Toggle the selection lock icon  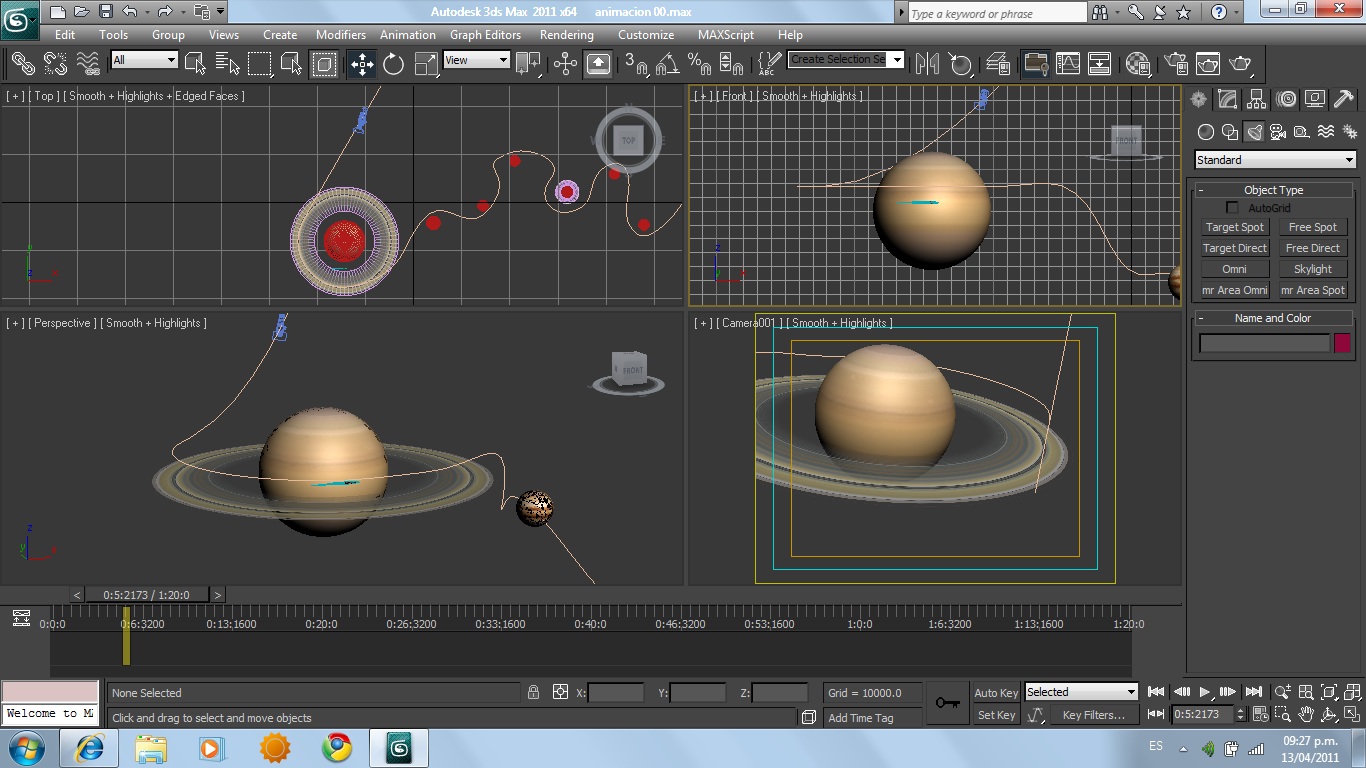534,692
